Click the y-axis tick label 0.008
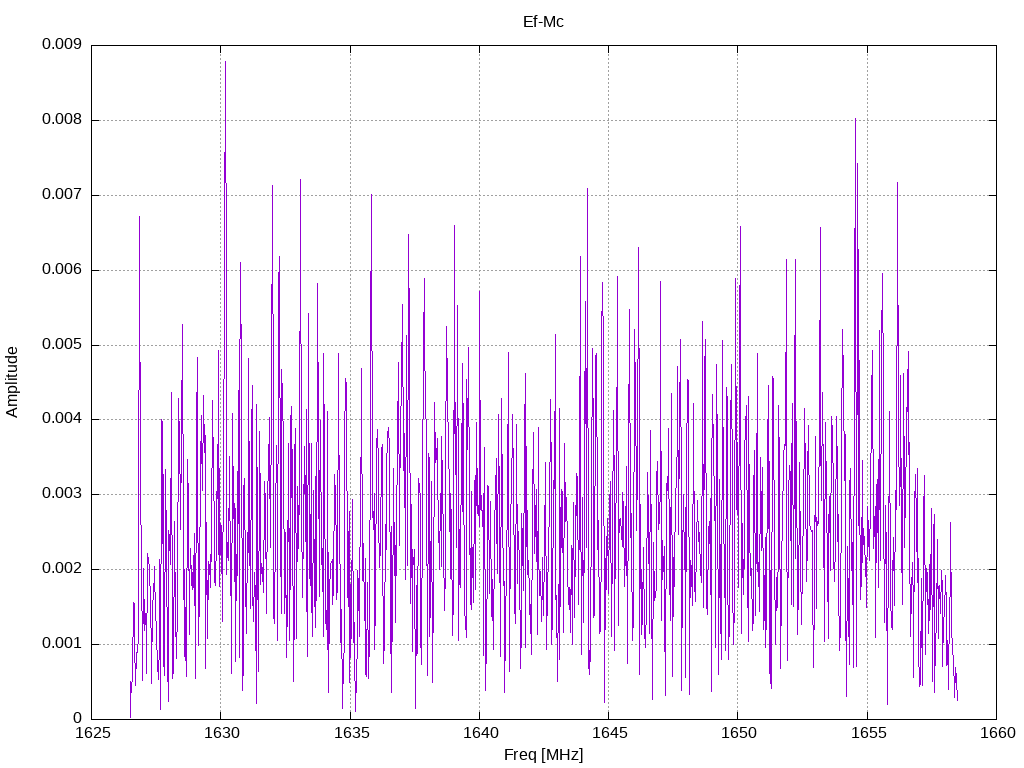The image size is (1024, 768). 62,120
